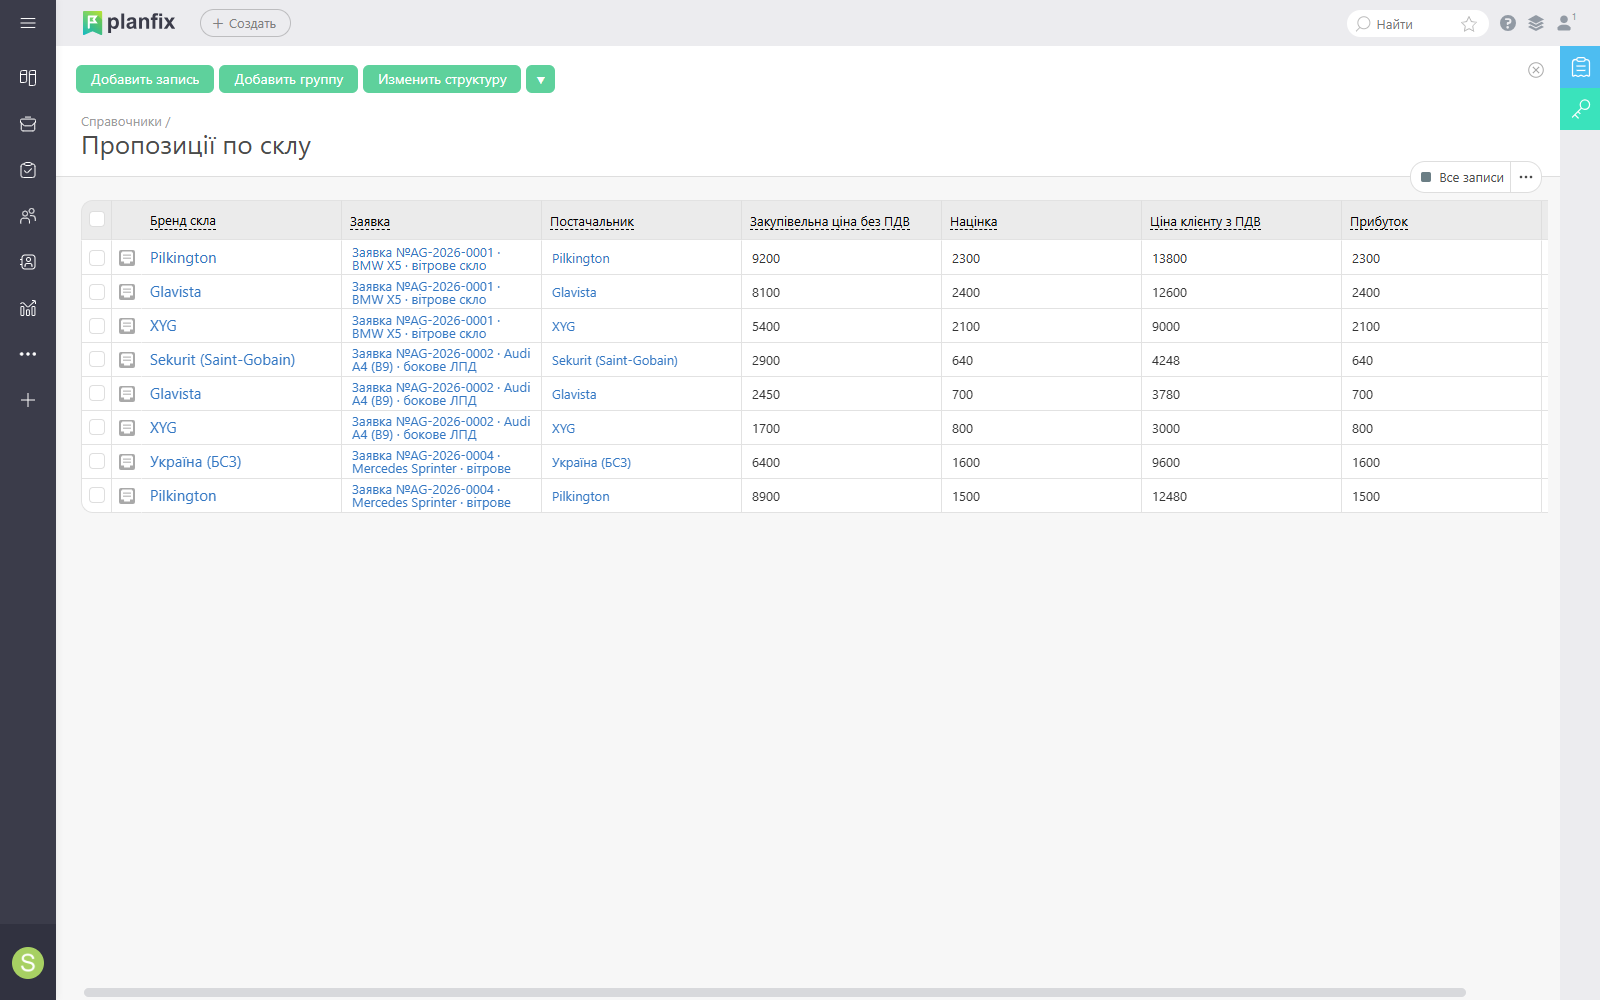Image resolution: width=1600 pixels, height=1000 pixels.
Task: Open the planner columns icon in sidebar
Action: click(x=28, y=78)
